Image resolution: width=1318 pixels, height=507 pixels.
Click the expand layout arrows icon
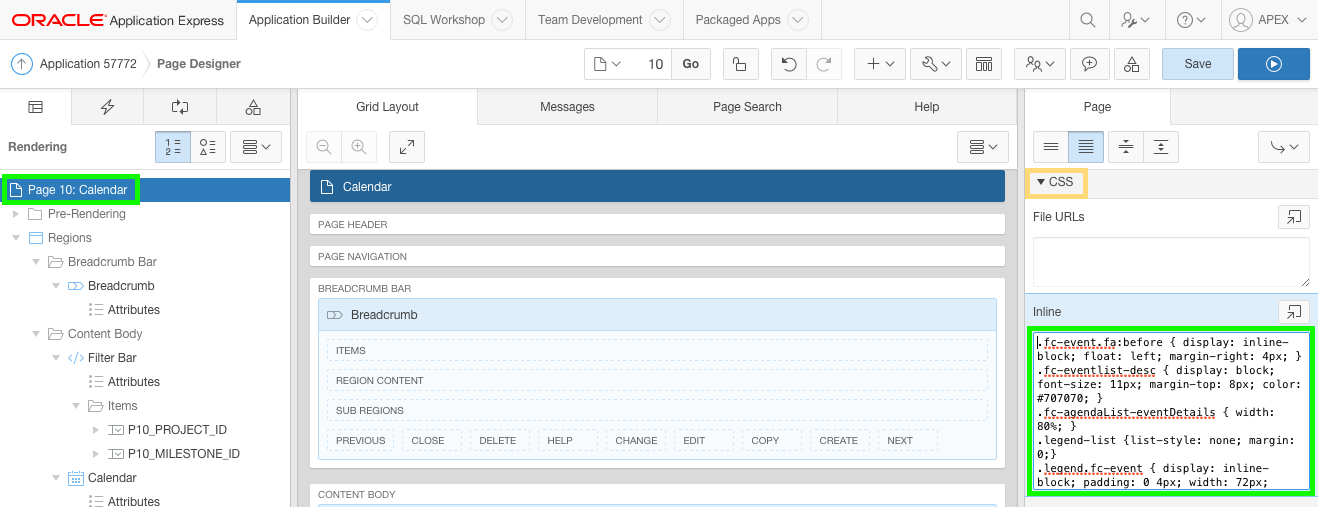[x=407, y=147]
